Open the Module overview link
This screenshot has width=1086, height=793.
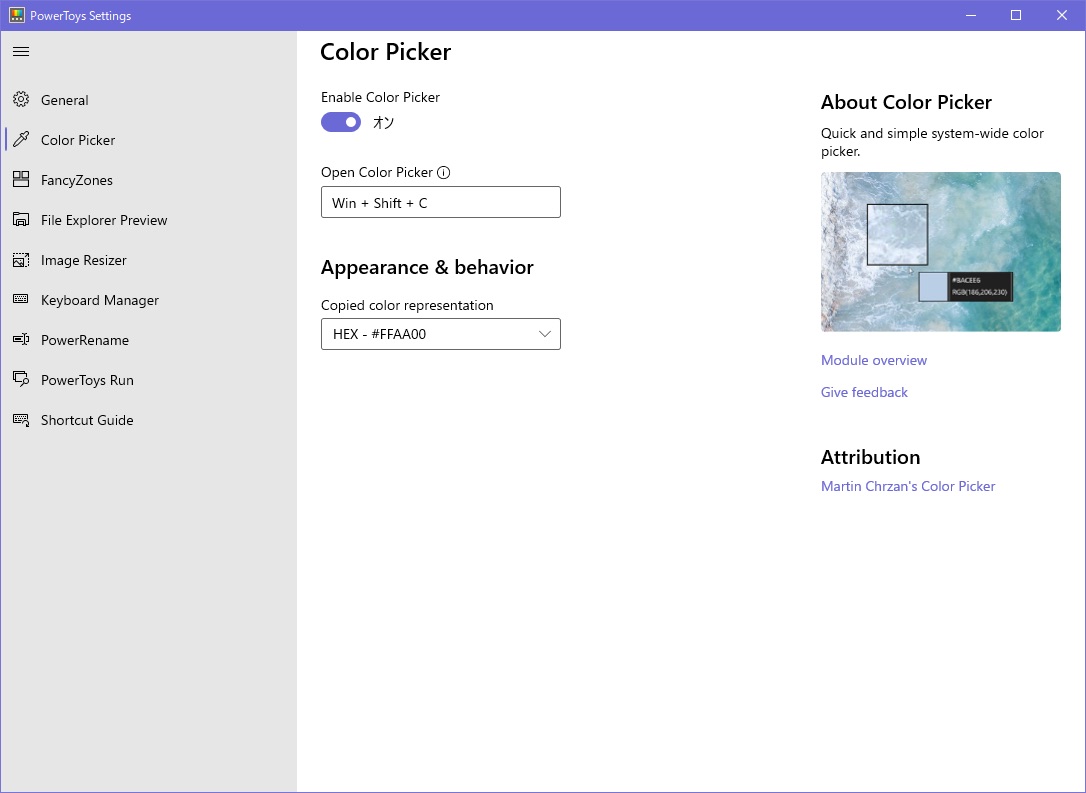873,360
